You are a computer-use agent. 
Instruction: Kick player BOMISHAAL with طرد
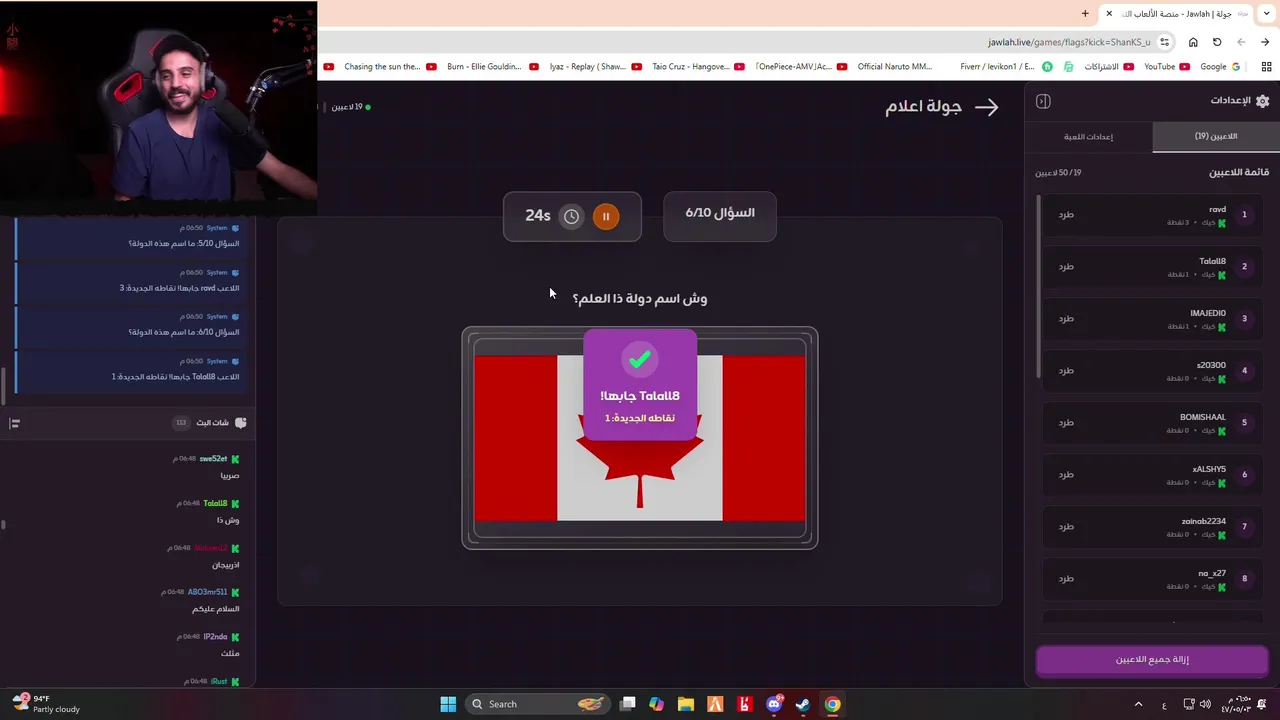(1066, 423)
